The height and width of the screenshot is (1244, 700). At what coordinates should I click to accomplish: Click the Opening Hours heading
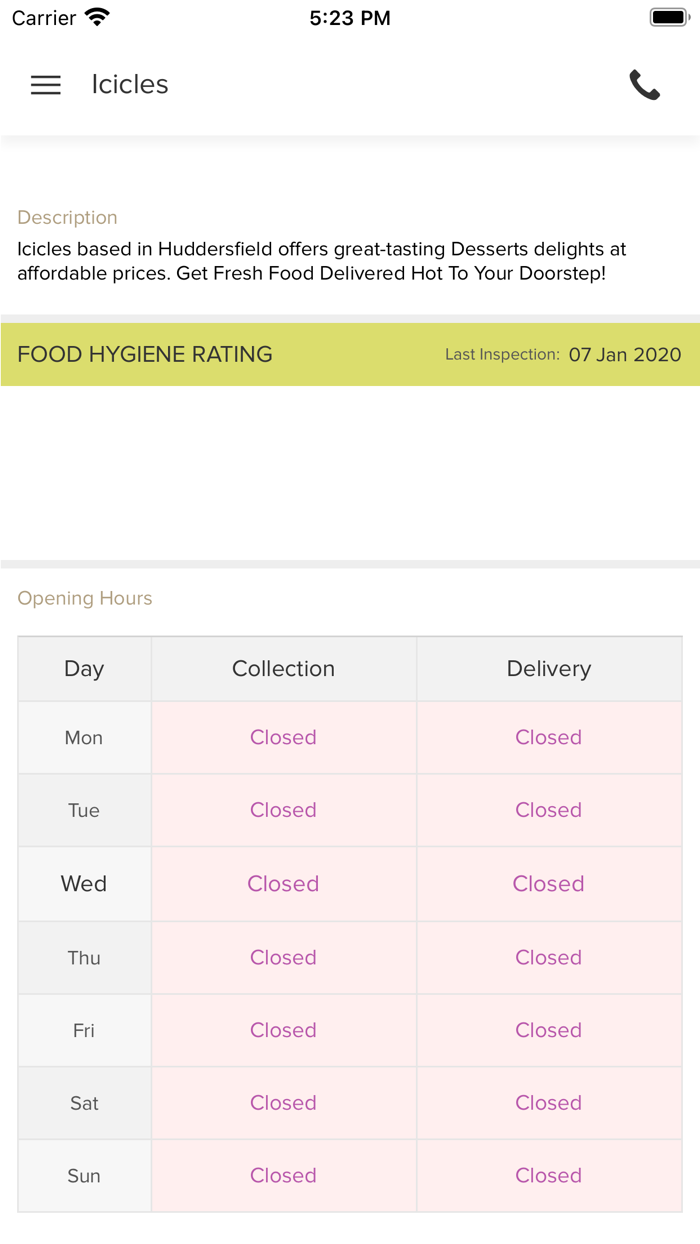(x=85, y=598)
